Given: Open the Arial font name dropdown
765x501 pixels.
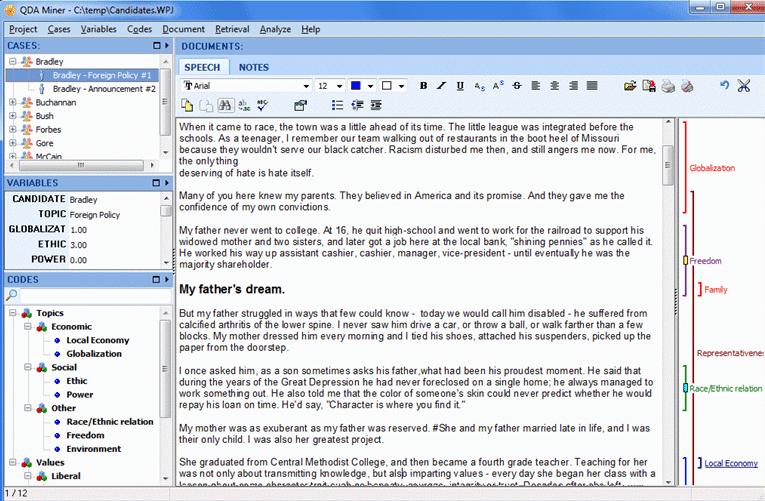Looking at the screenshot, I should (x=306, y=86).
